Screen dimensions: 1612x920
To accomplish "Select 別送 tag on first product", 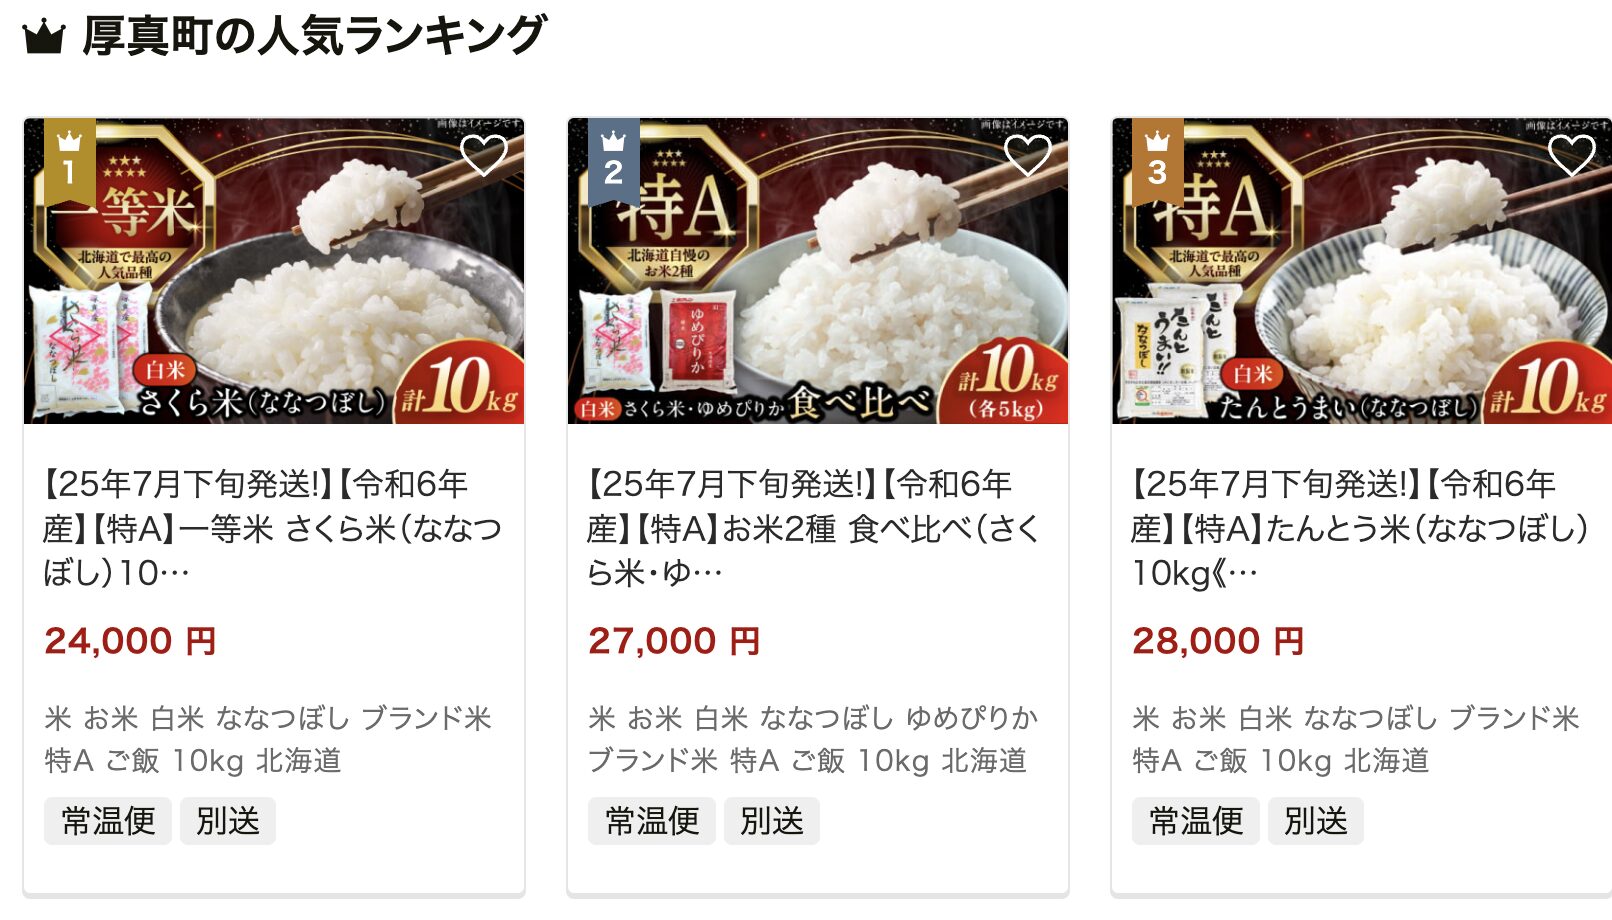I will [x=228, y=821].
